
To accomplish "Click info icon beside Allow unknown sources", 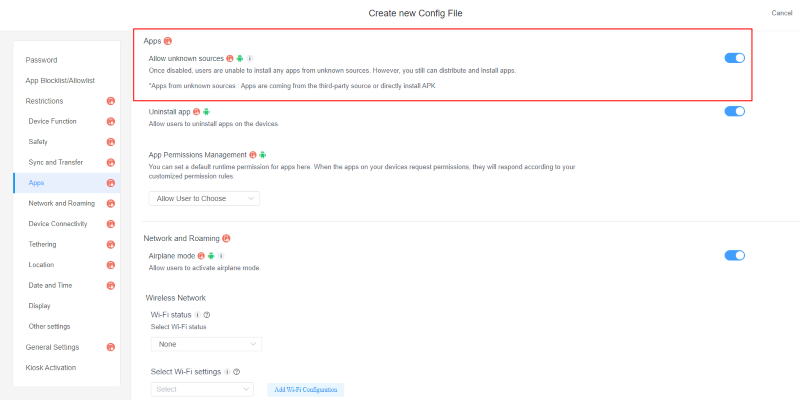I will click(250, 59).
